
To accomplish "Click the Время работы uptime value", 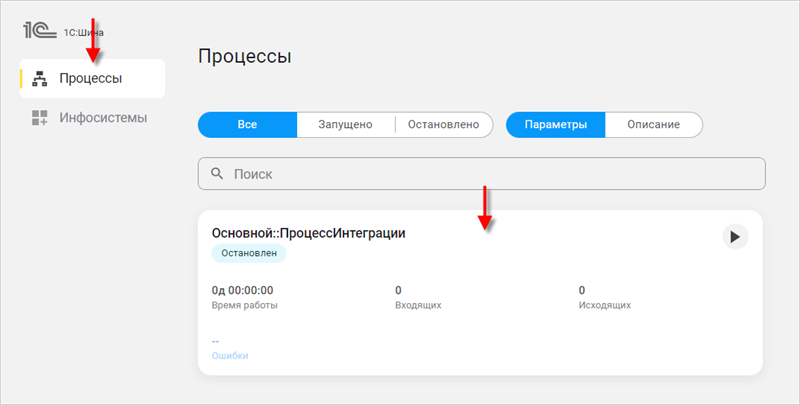I will click(242, 290).
